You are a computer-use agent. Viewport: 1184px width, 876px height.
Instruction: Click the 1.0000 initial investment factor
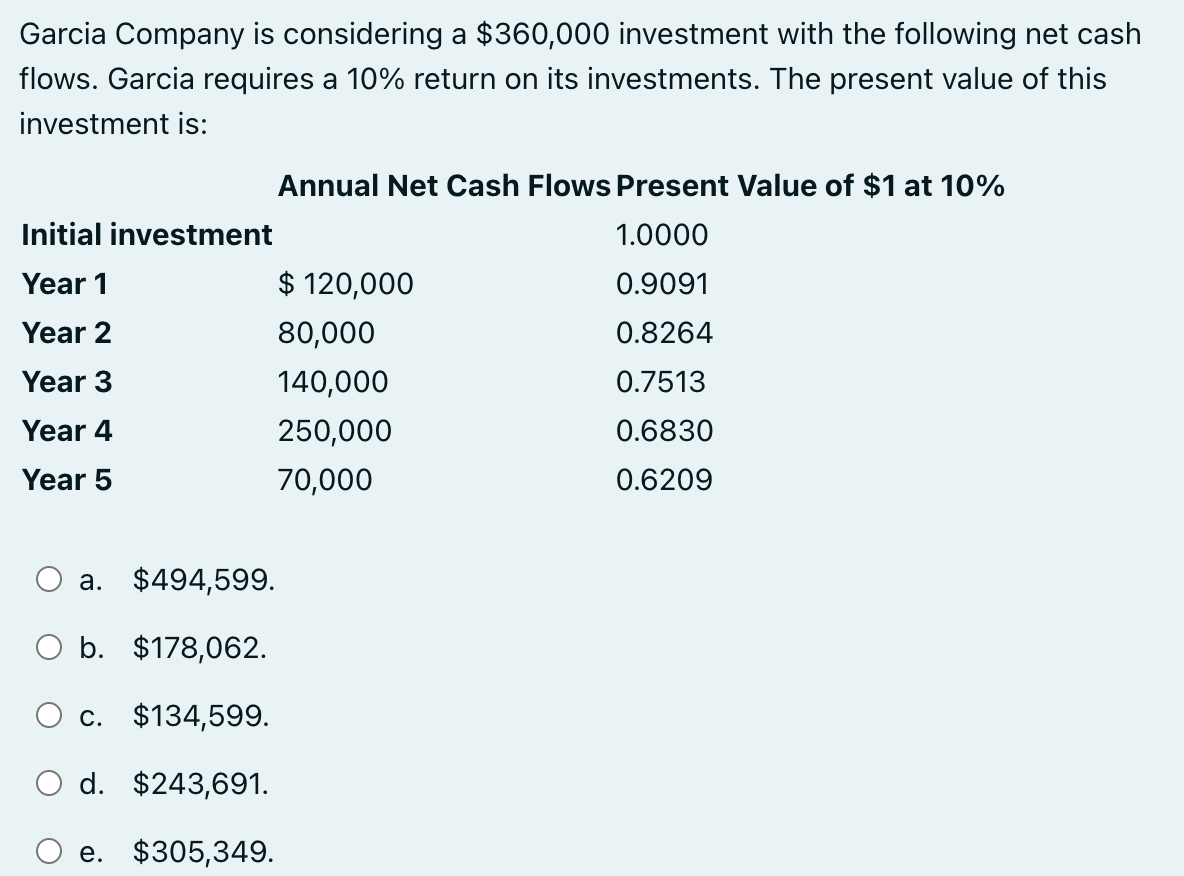coord(662,235)
